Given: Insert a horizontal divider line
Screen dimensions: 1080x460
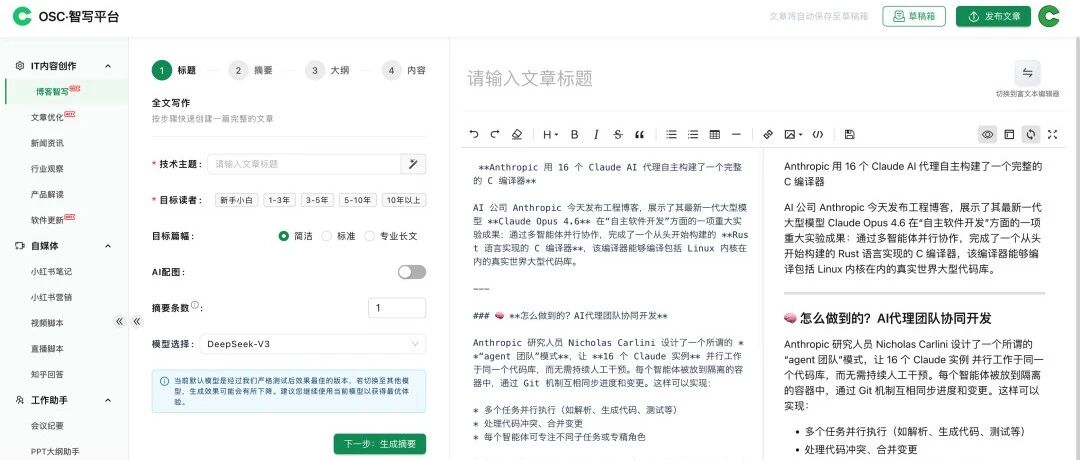Looking at the screenshot, I should pyautogui.click(x=736, y=134).
